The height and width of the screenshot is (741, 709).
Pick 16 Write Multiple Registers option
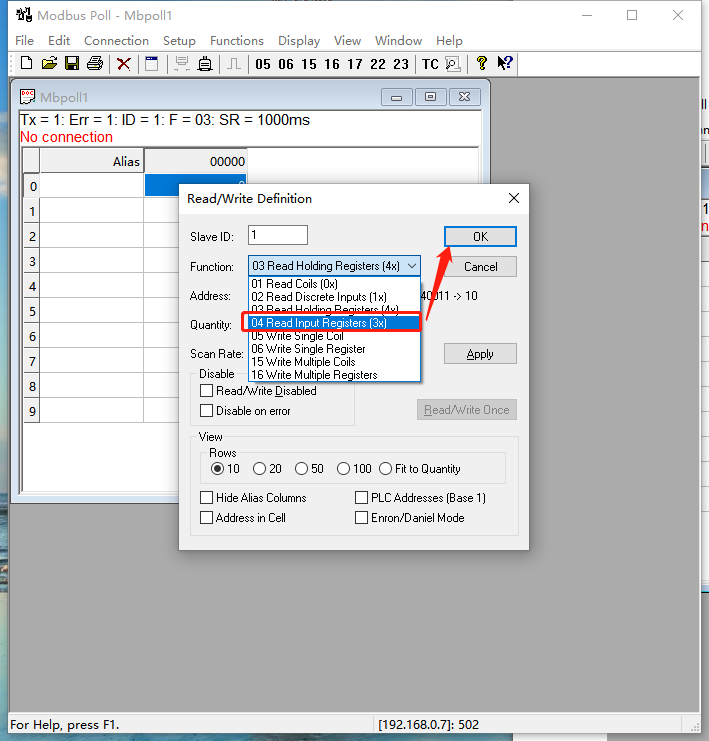coord(314,375)
